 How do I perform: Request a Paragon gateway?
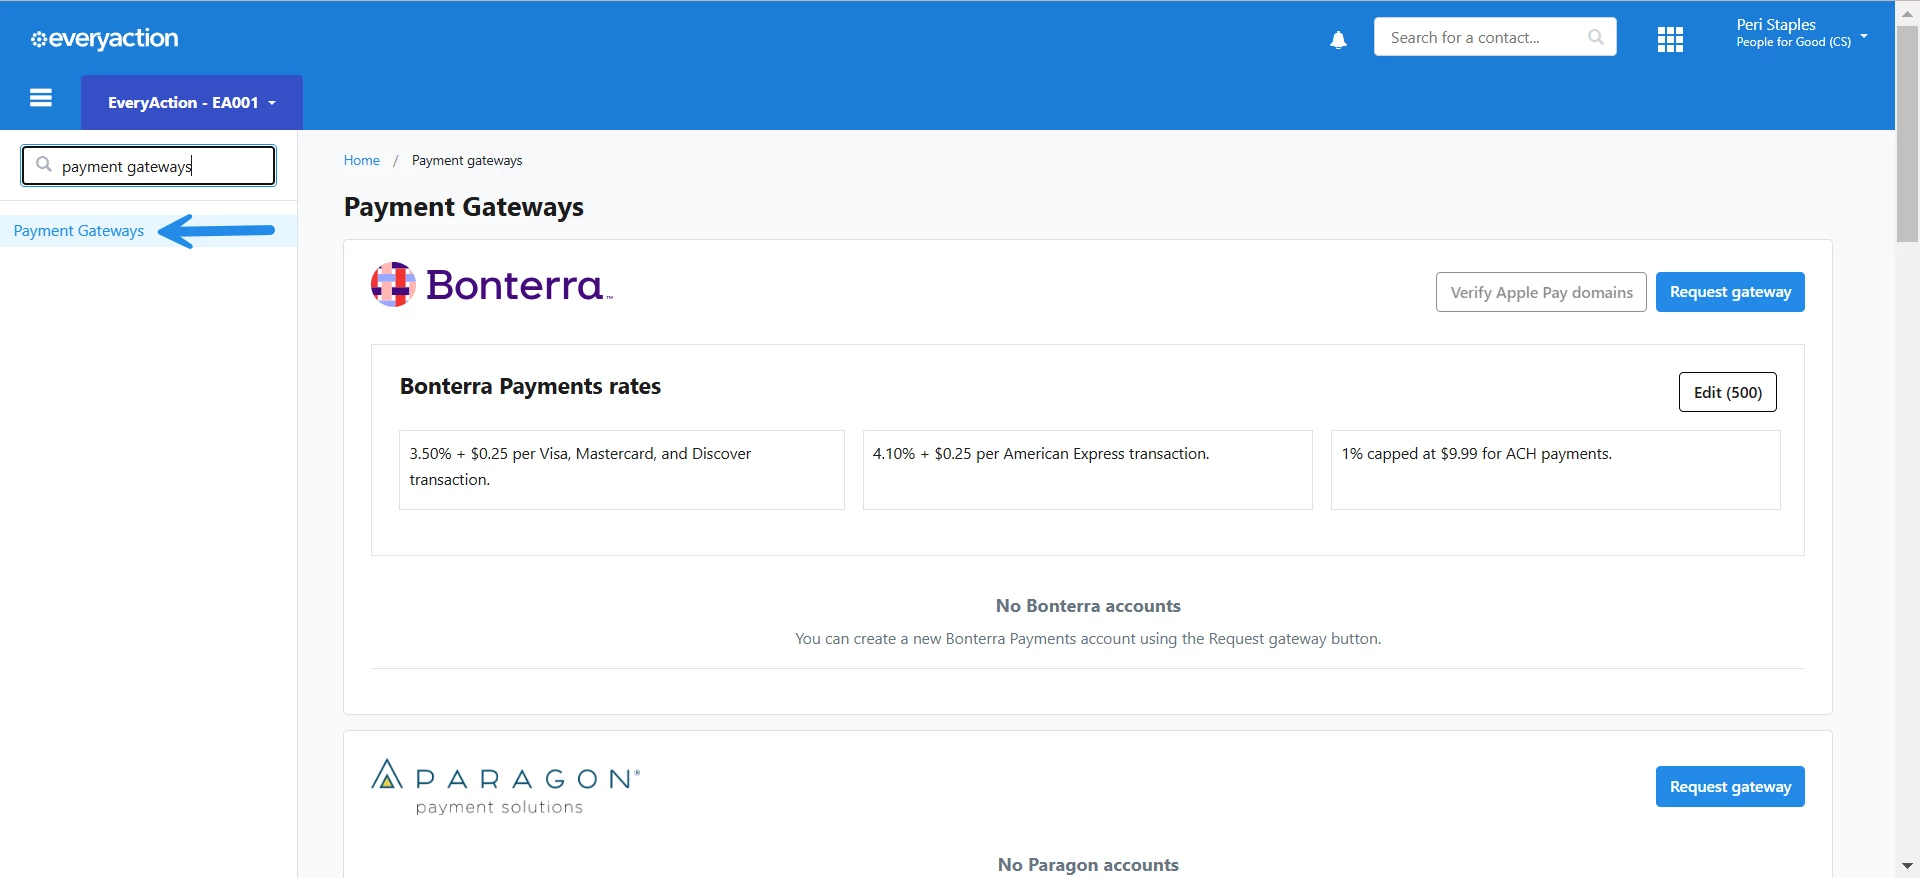pos(1730,787)
